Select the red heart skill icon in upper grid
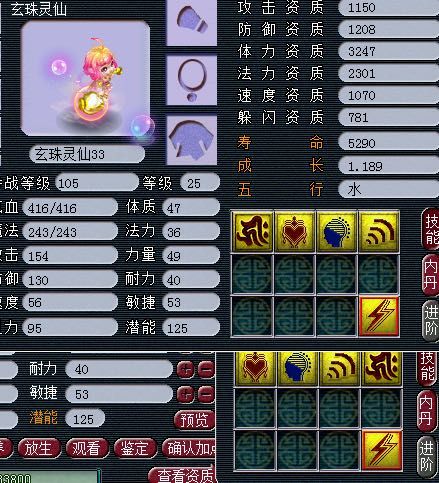 click(294, 231)
